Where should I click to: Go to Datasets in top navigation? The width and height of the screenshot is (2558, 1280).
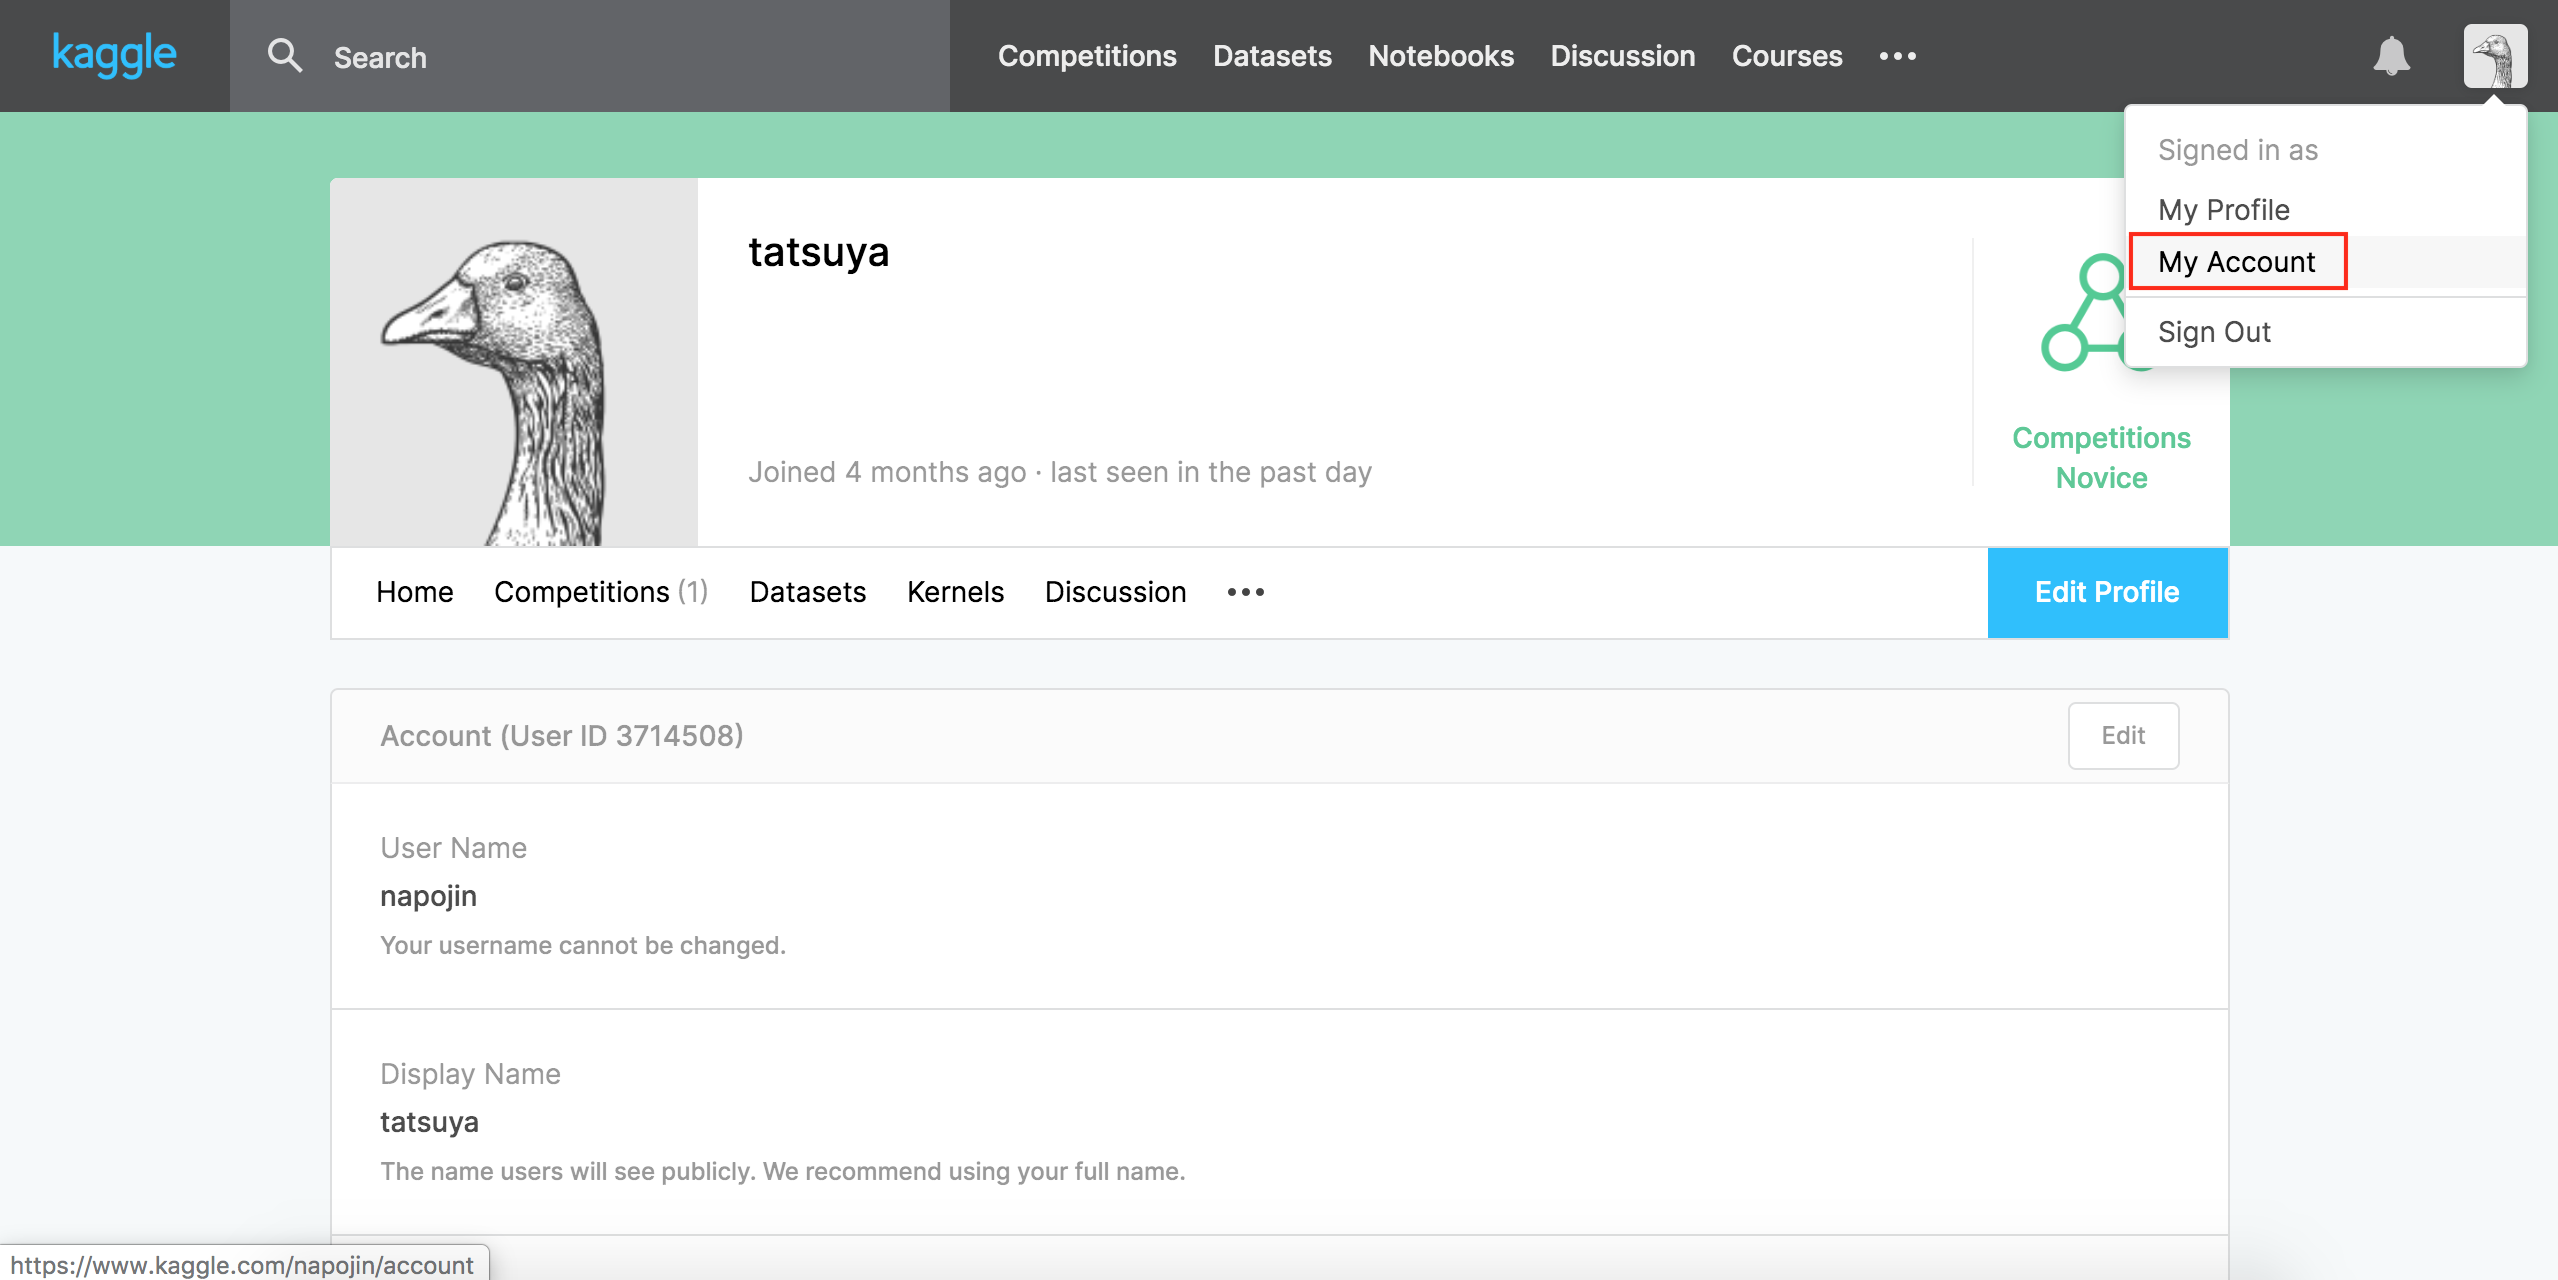tap(1272, 56)
